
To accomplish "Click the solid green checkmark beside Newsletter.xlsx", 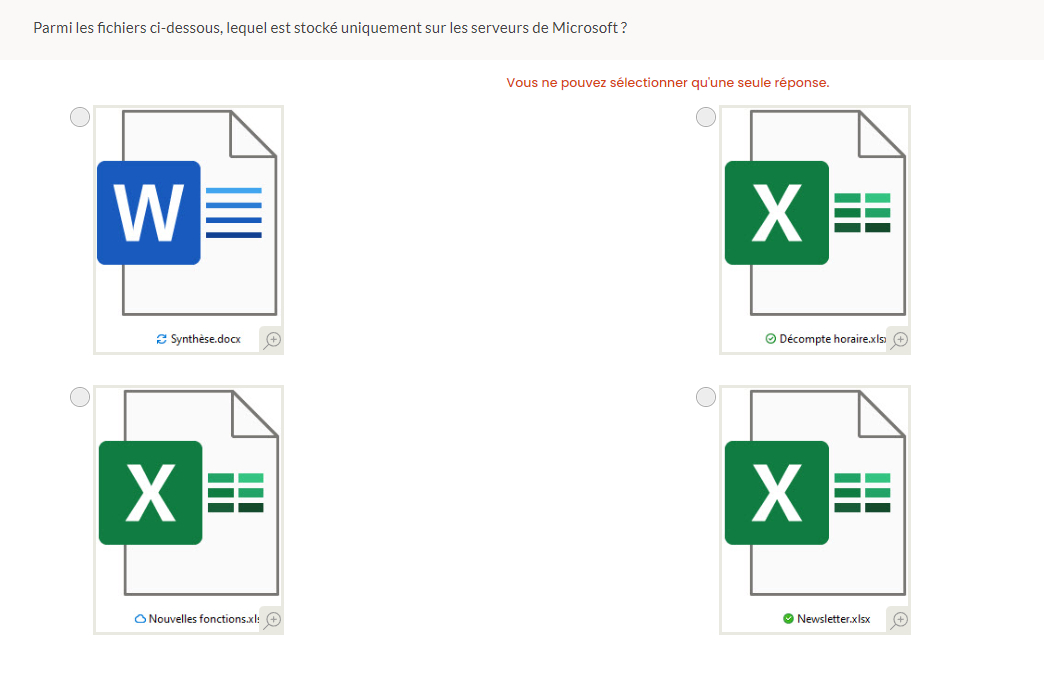I will click(788, 619).
